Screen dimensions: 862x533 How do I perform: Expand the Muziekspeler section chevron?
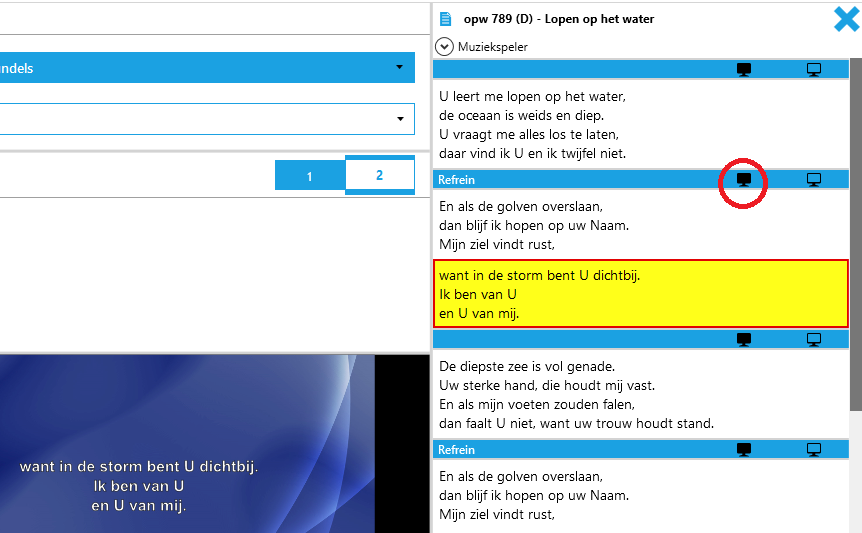[444, 47]
